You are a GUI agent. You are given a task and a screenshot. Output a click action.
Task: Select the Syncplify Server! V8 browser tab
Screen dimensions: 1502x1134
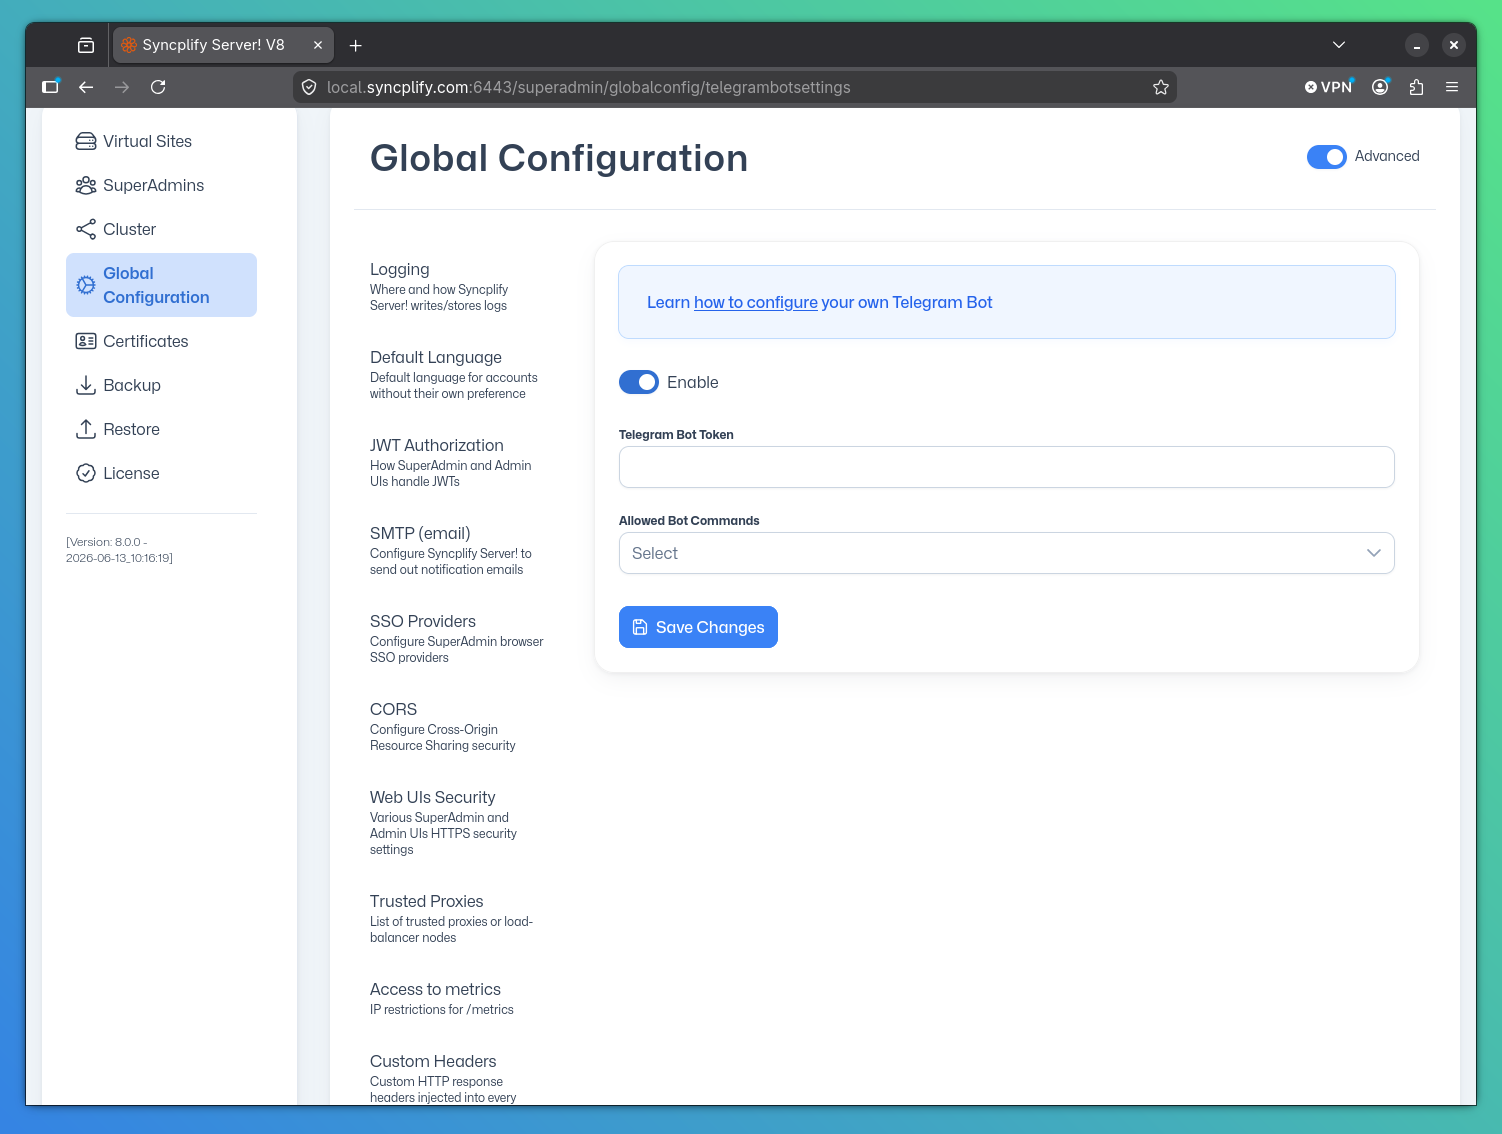pos(224,45)
